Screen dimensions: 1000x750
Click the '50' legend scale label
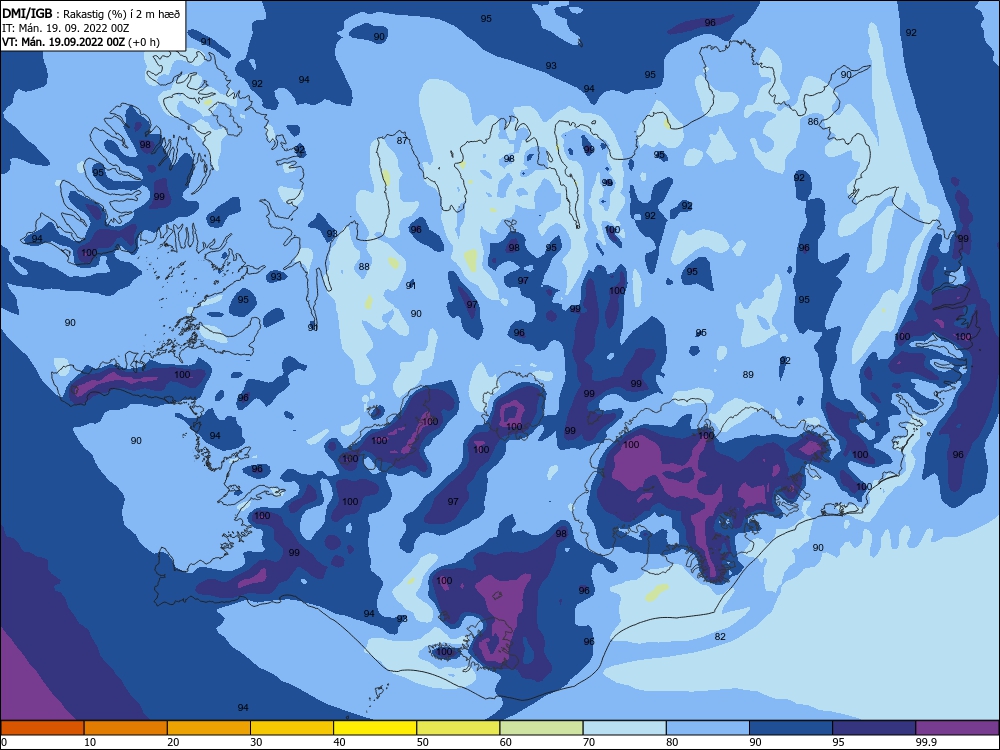coord(422,742)
